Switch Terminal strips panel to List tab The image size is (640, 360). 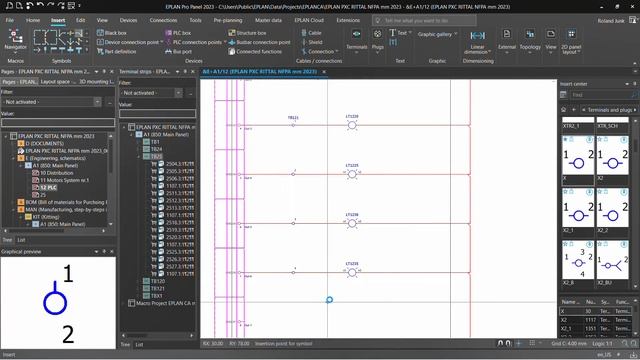(139, 344)
